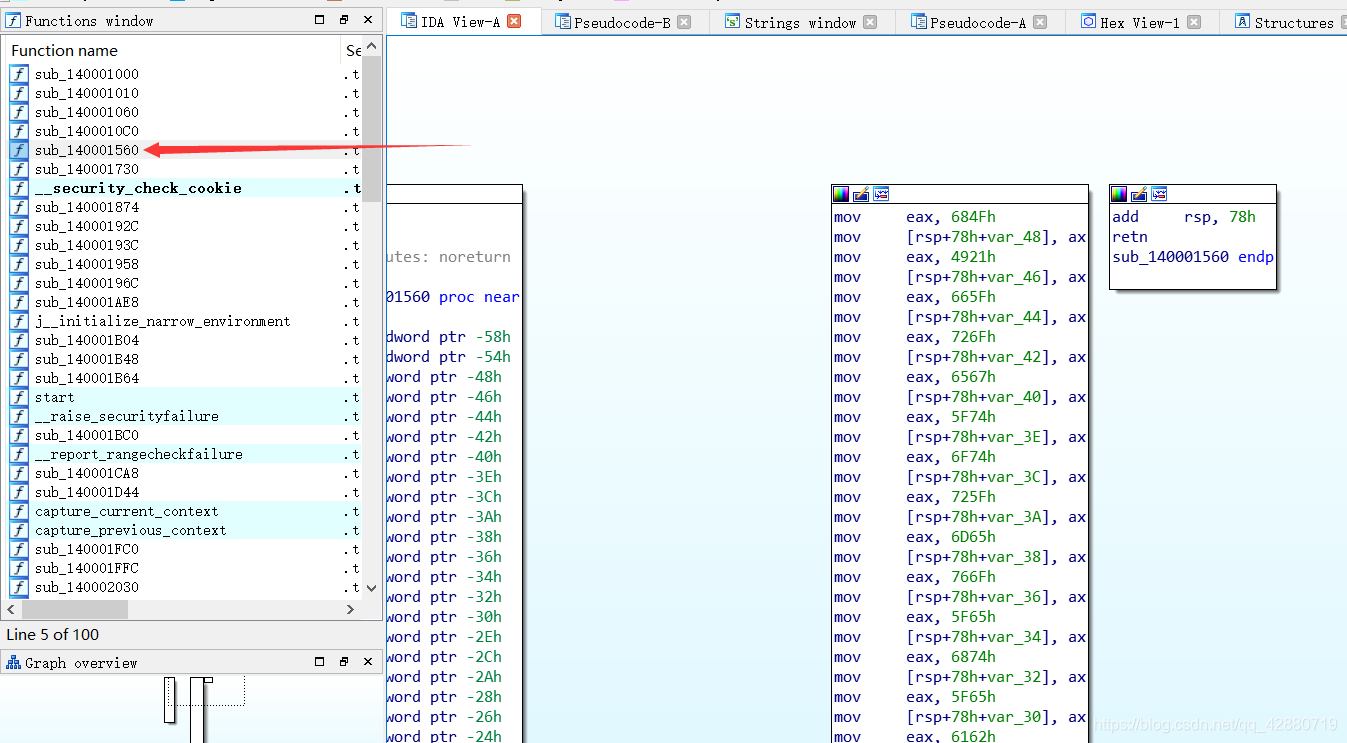Maximize the Functions window panel
This screenshot has height=743, width=1347.
coord(320,20)
